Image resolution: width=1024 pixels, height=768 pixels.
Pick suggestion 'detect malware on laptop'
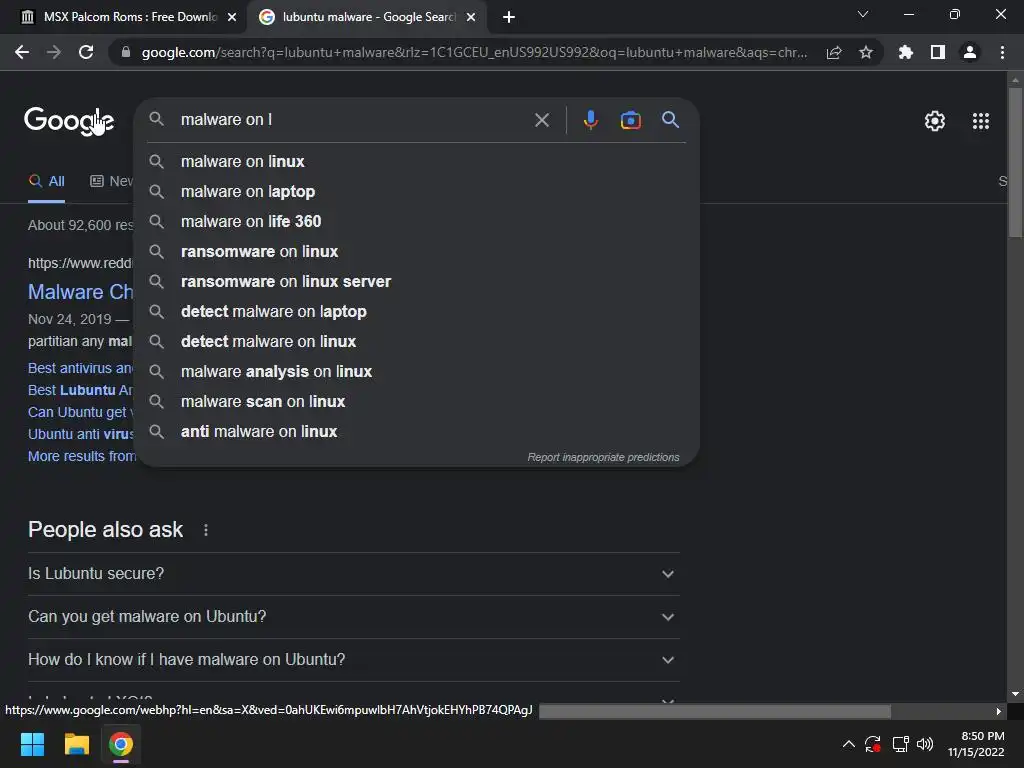(x=417, y=312)
